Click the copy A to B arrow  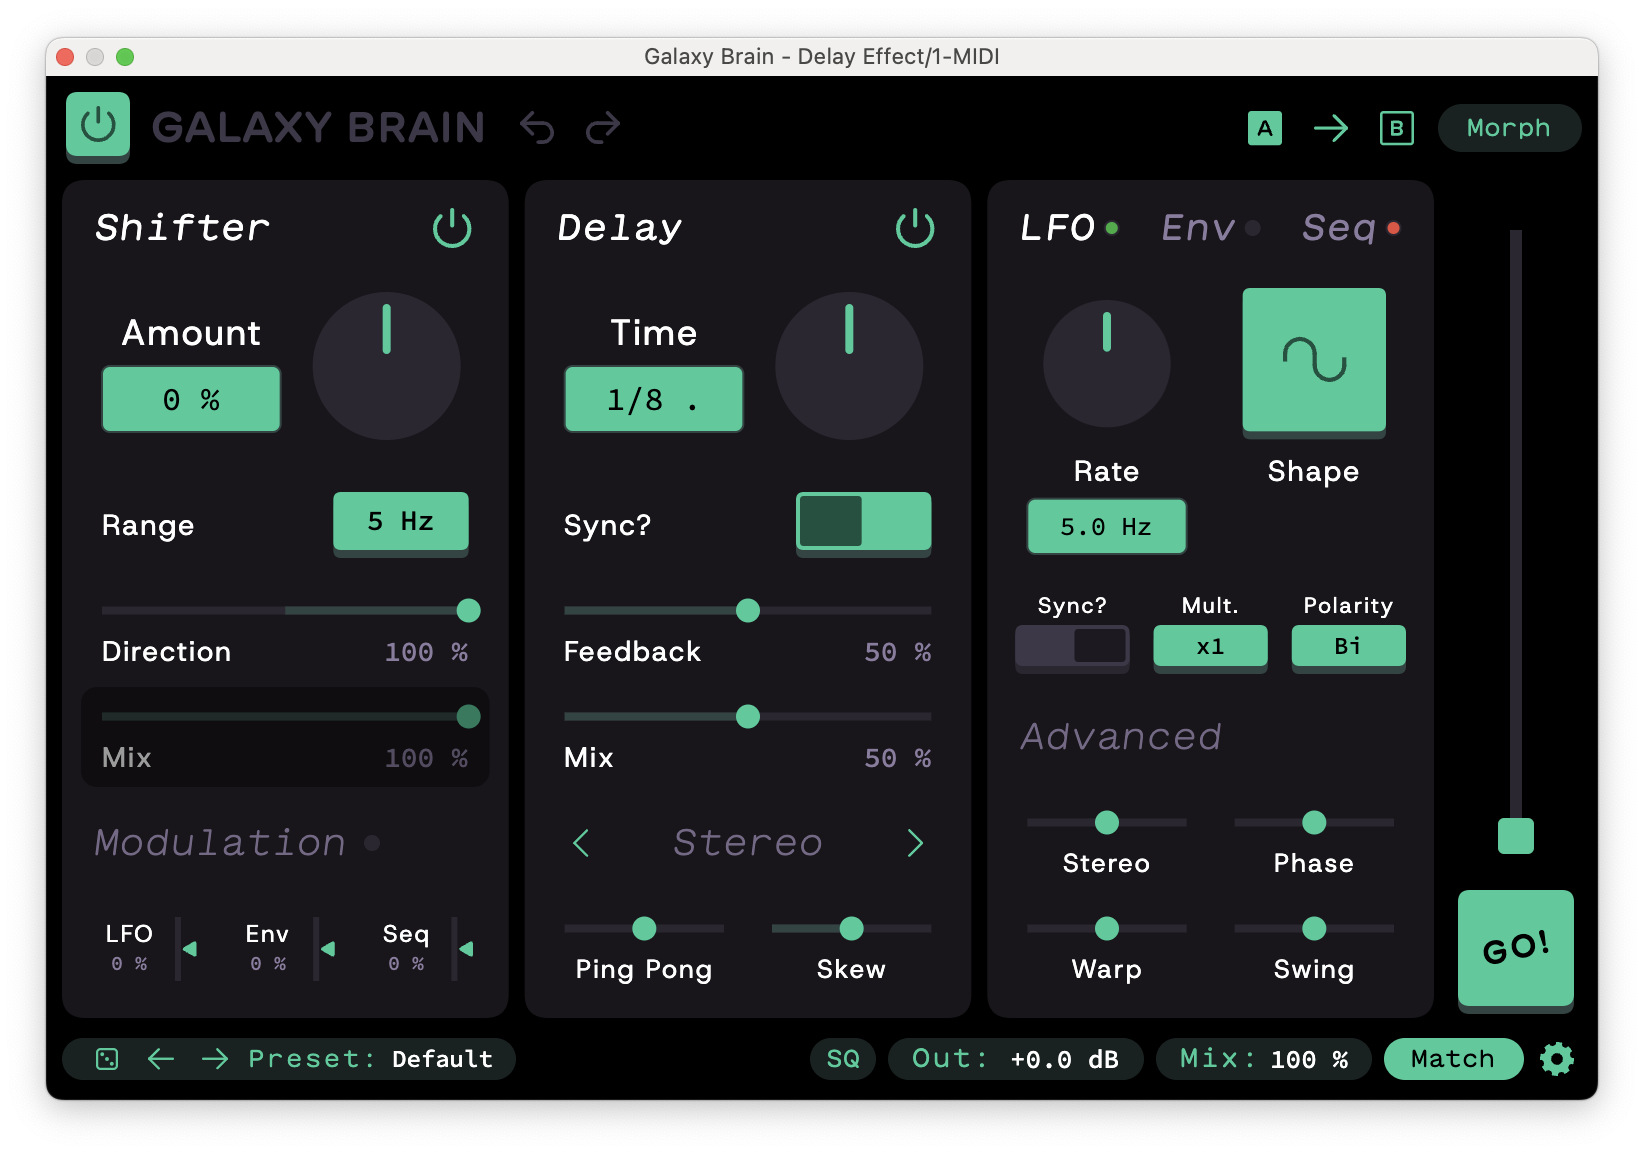(1330, 128)
